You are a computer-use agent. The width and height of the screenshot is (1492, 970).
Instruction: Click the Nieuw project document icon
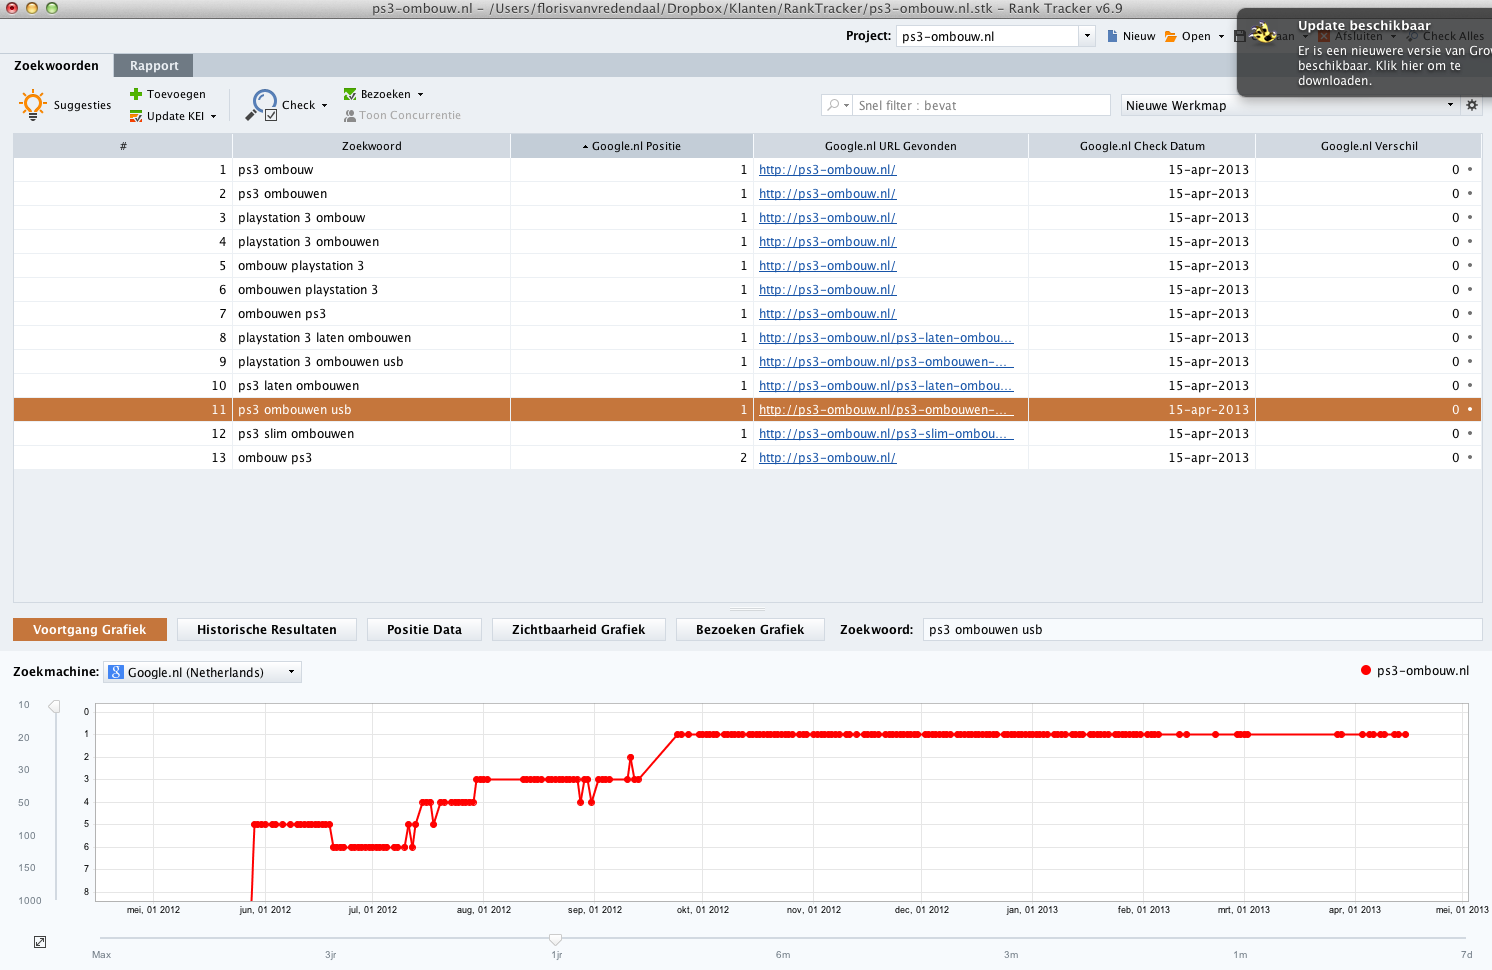1112,36
